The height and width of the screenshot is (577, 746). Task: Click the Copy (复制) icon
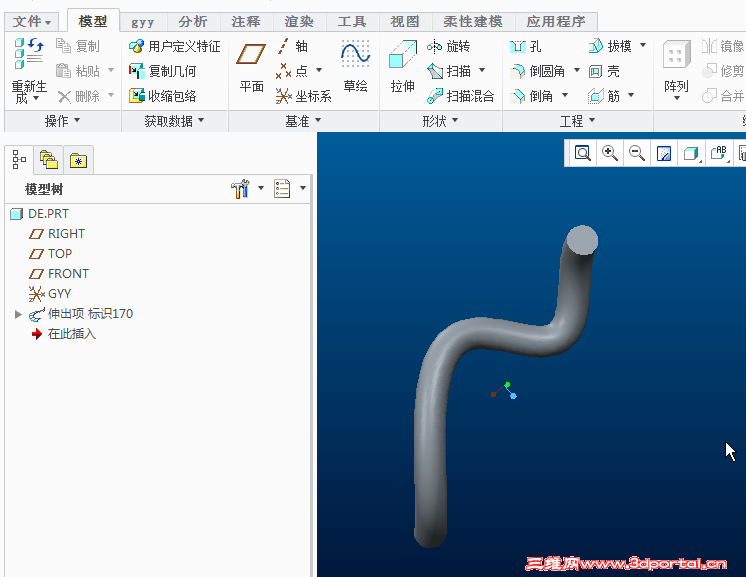(x=63, y=46)
